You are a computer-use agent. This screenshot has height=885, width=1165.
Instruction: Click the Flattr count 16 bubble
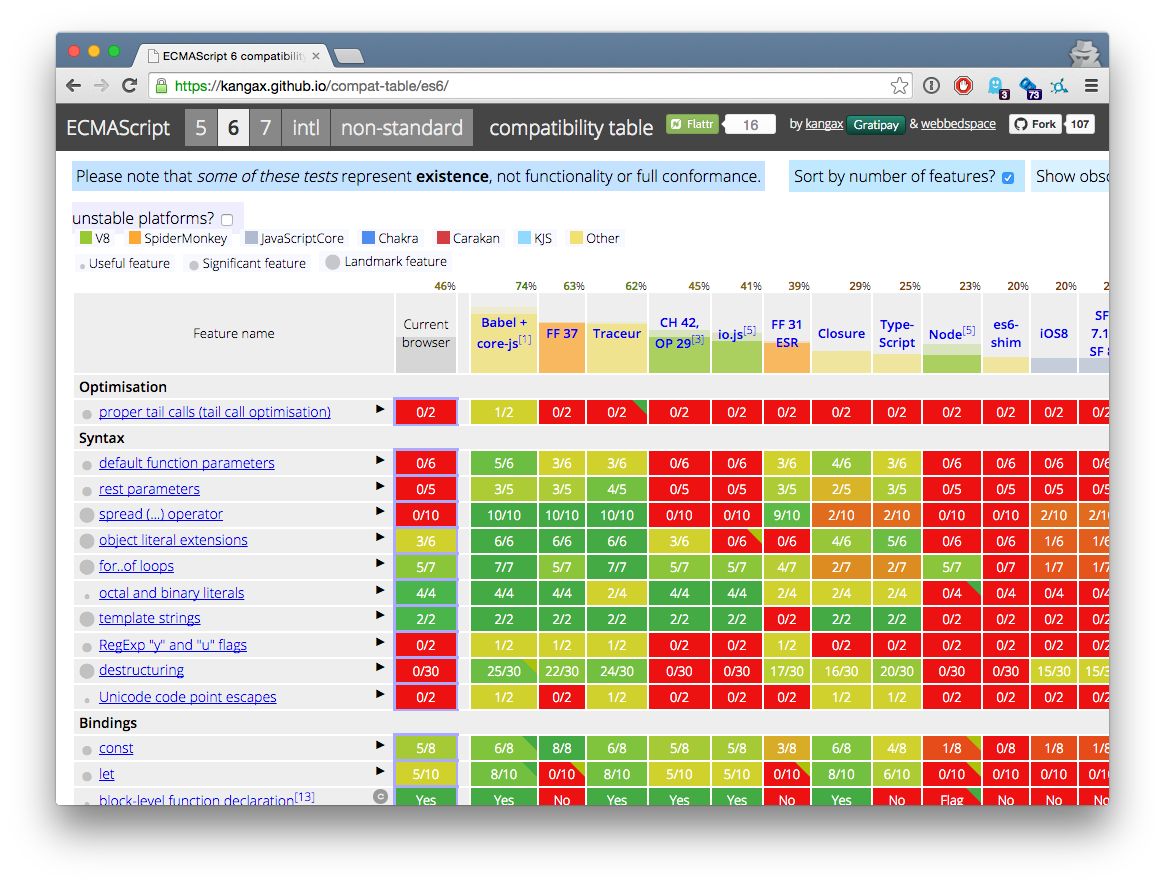750,125
